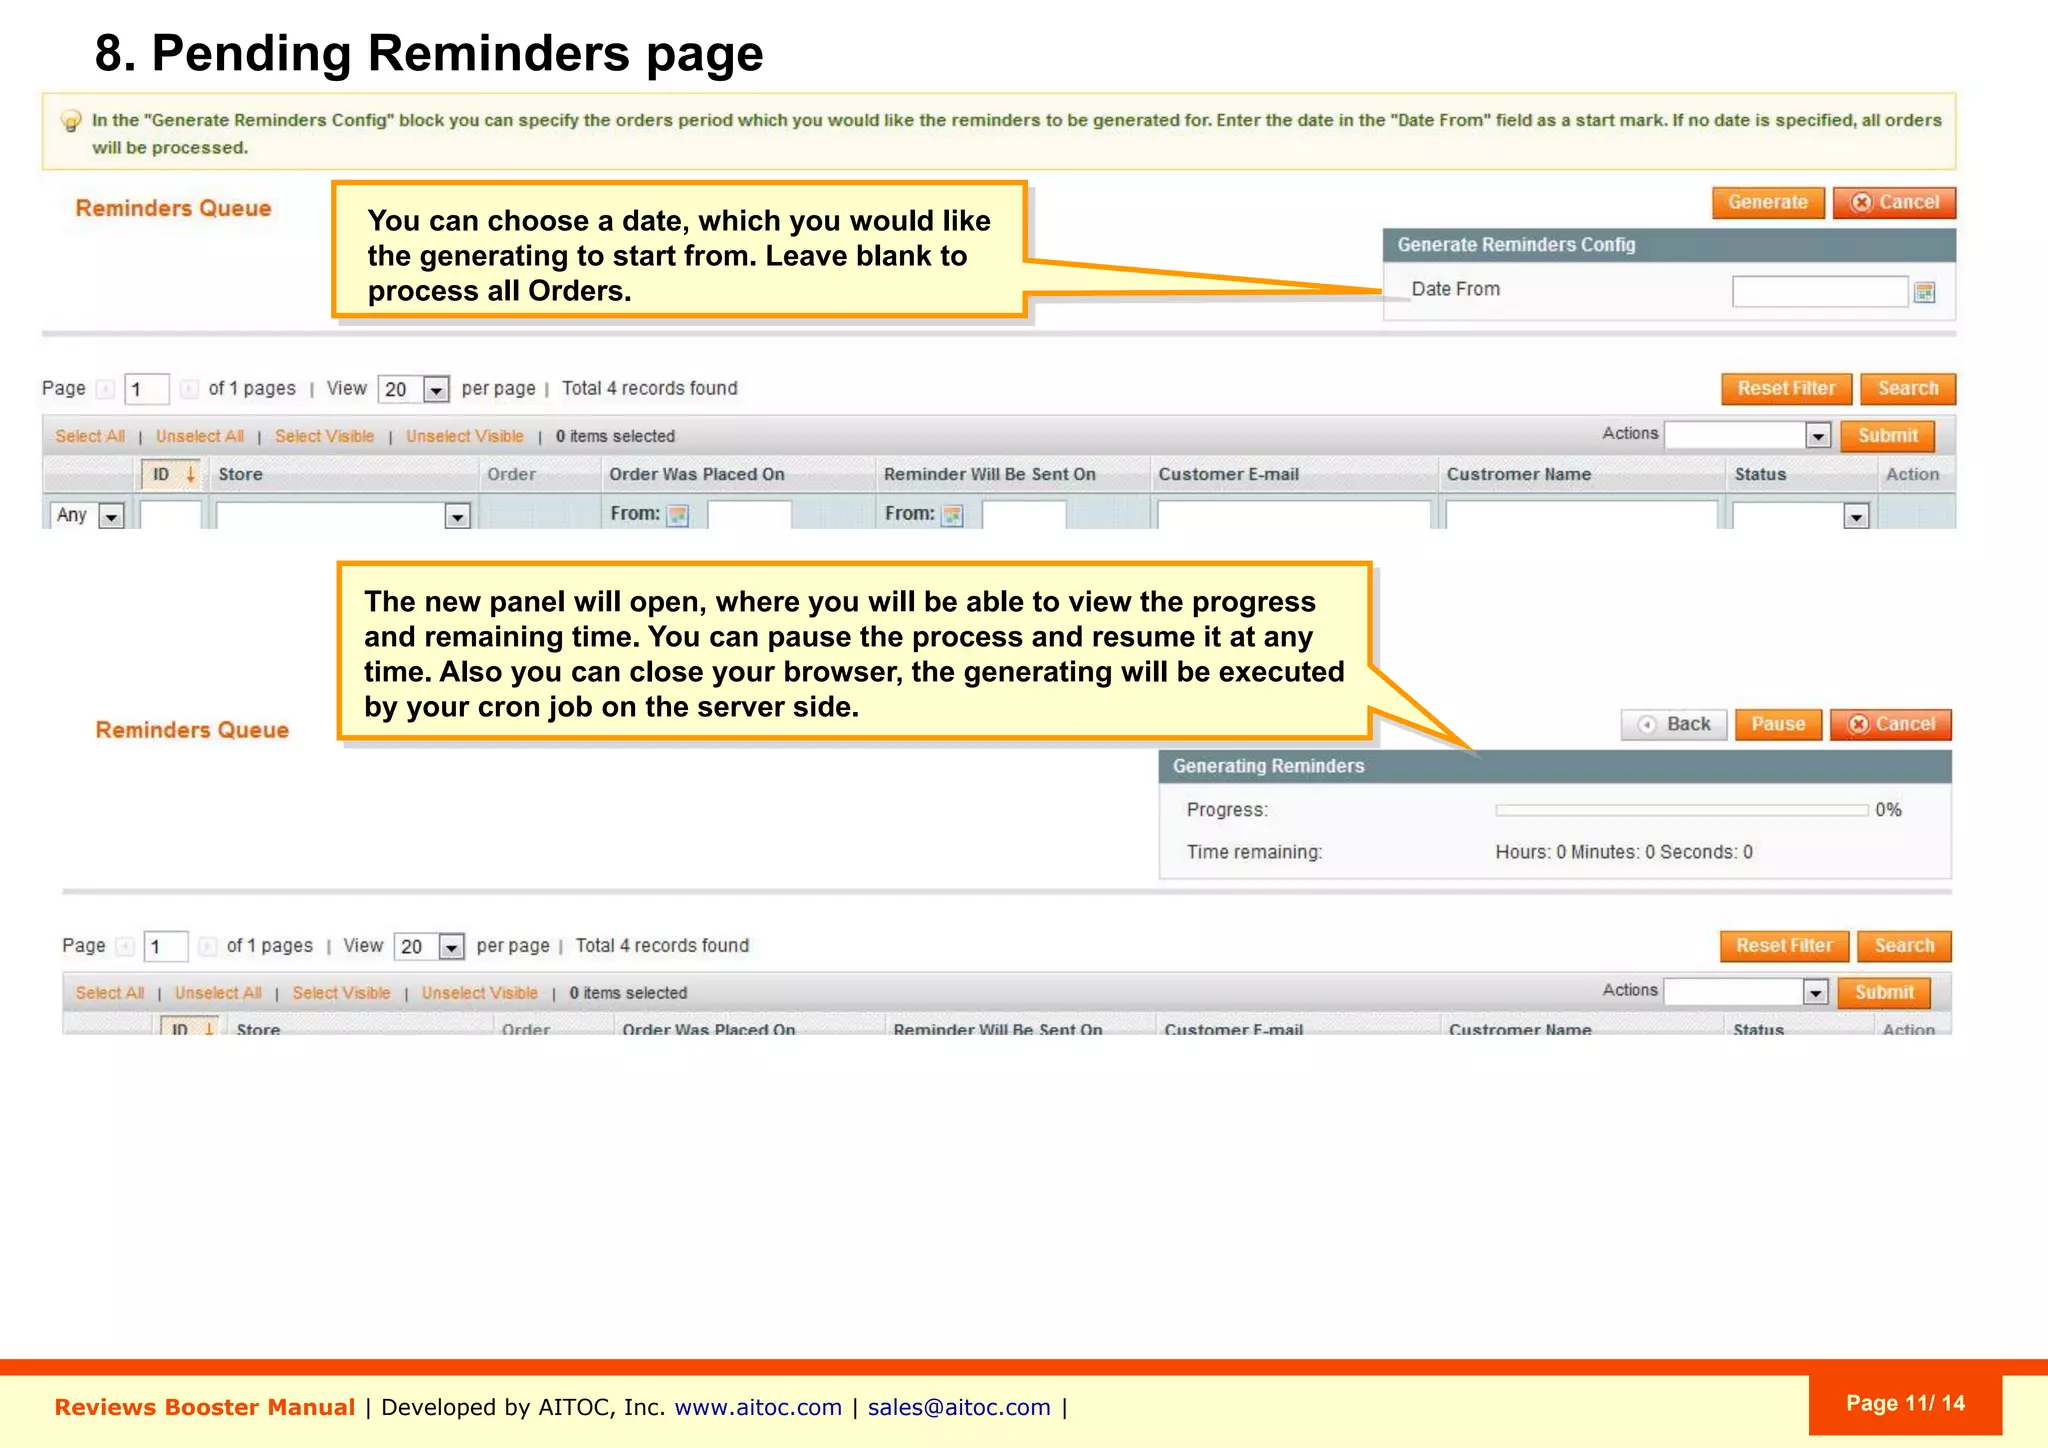
Task: Sort by Custromer Name column header
Action: (1519, 474)
